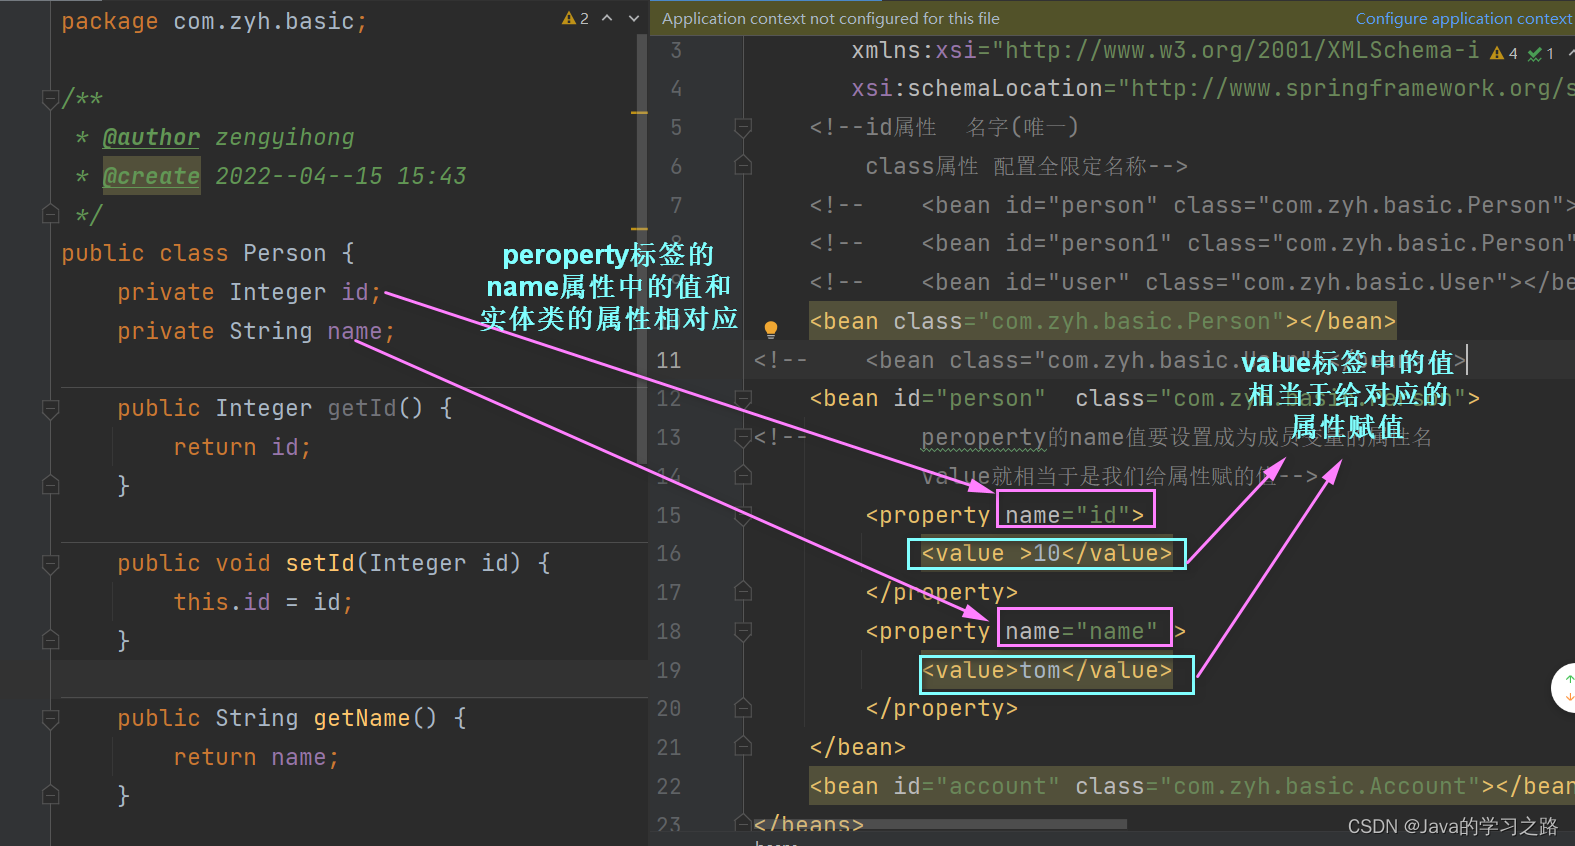Viewport: 1575px width, 846px height.
Task: Click the 'private String name;' field line
Action: (x=256, y=331)
